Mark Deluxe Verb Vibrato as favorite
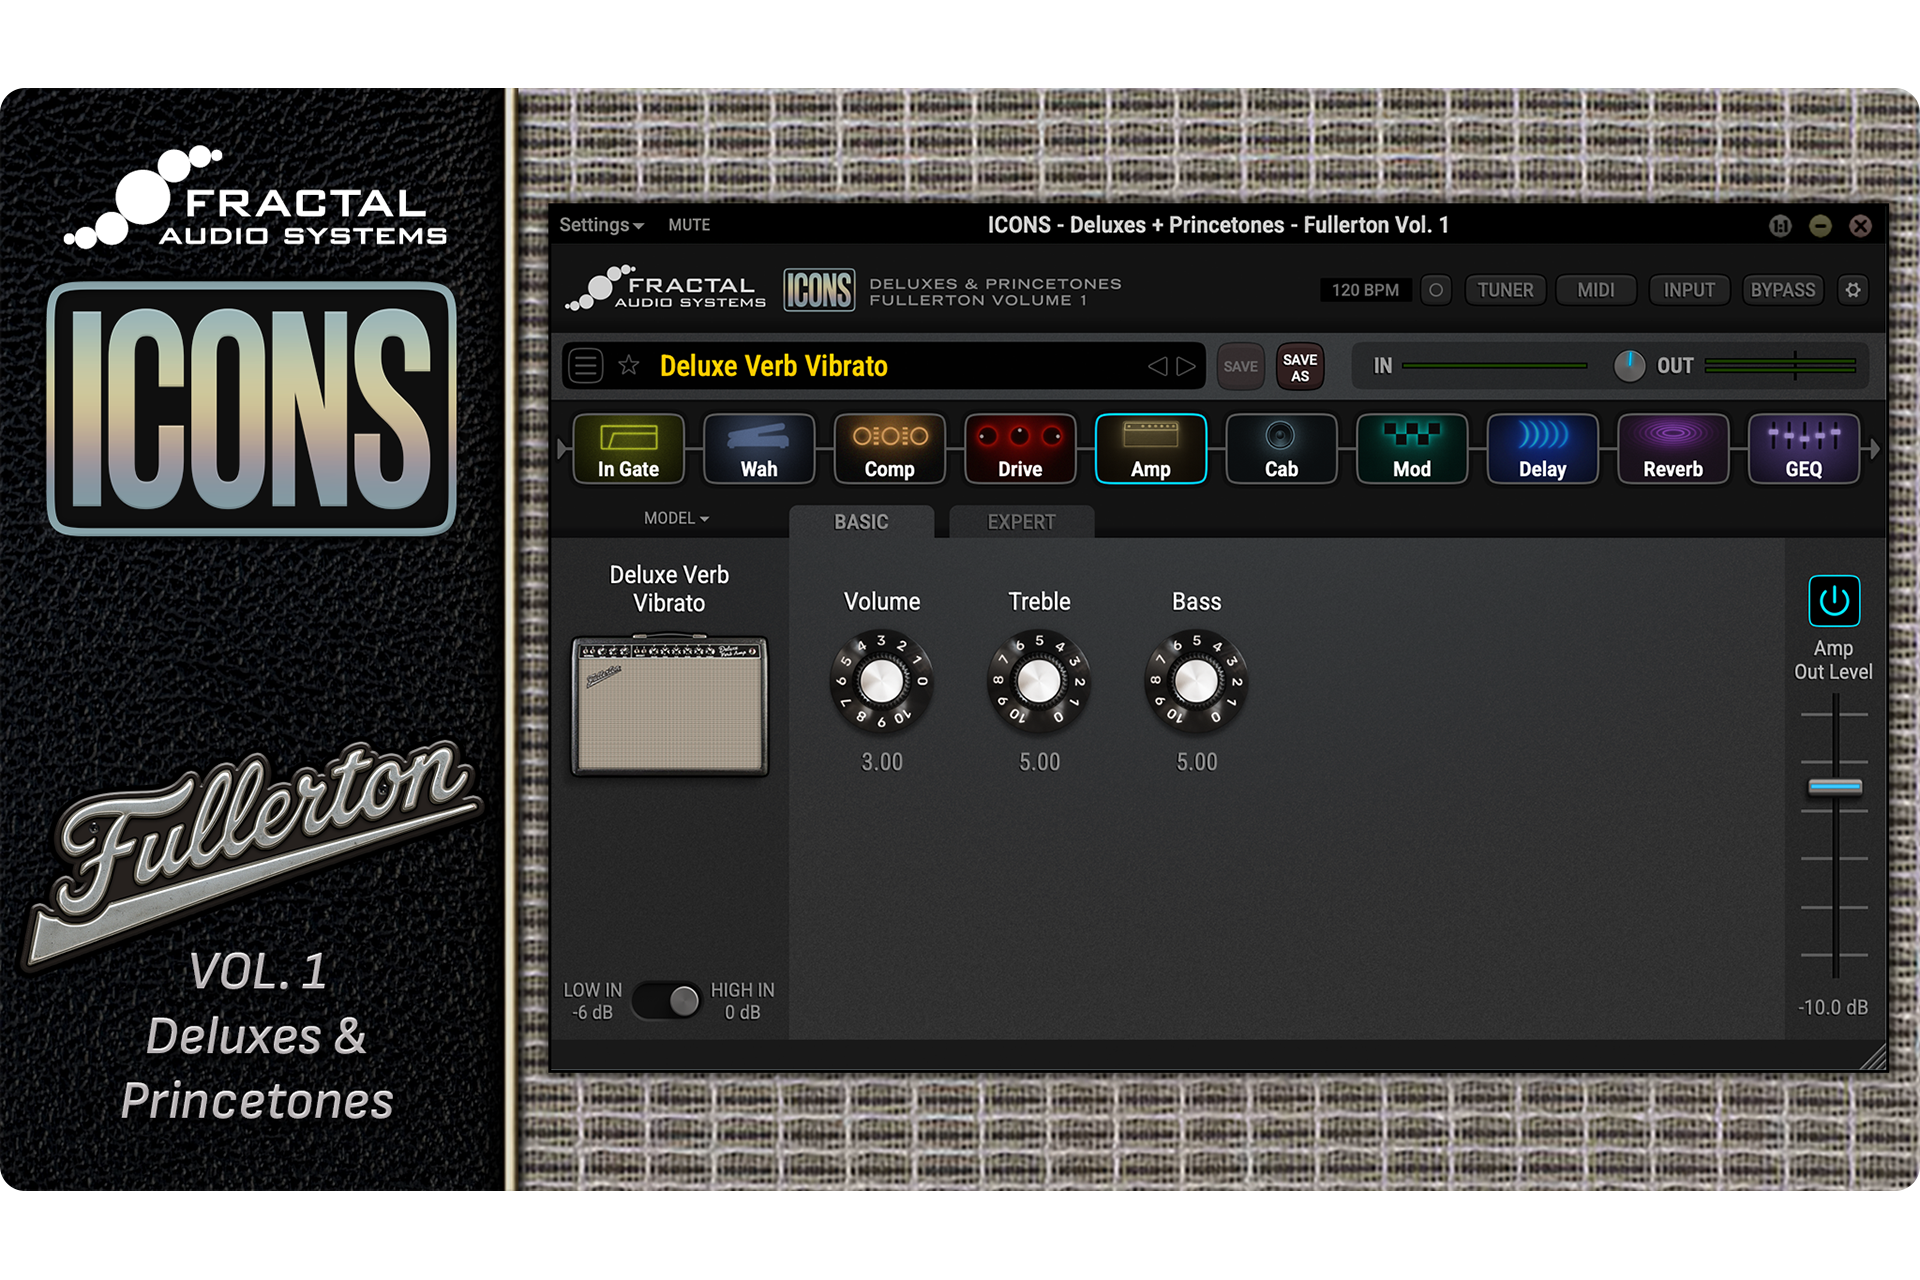Viewport: 1920px width, 1280px height. pos(629,366)
